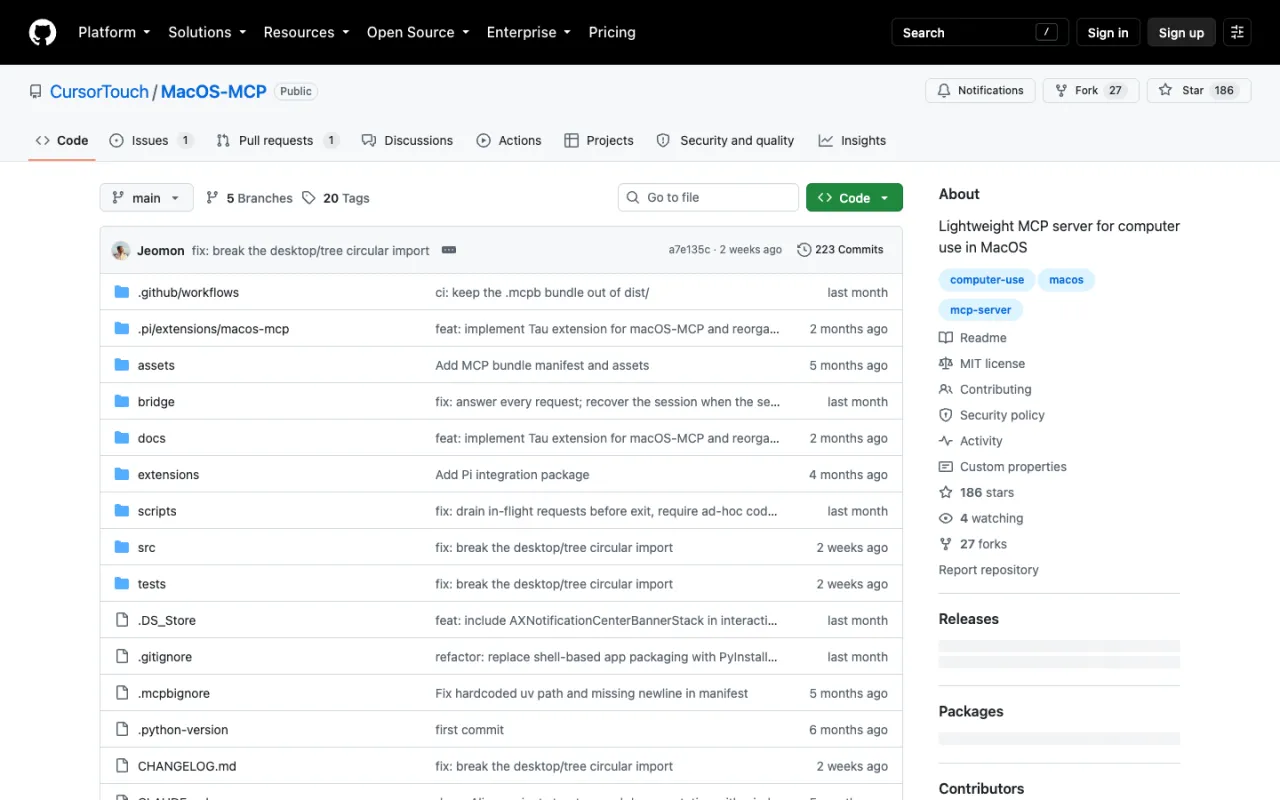
Task: Click the commit history clock icon
Action: click(x=804, y=250)
